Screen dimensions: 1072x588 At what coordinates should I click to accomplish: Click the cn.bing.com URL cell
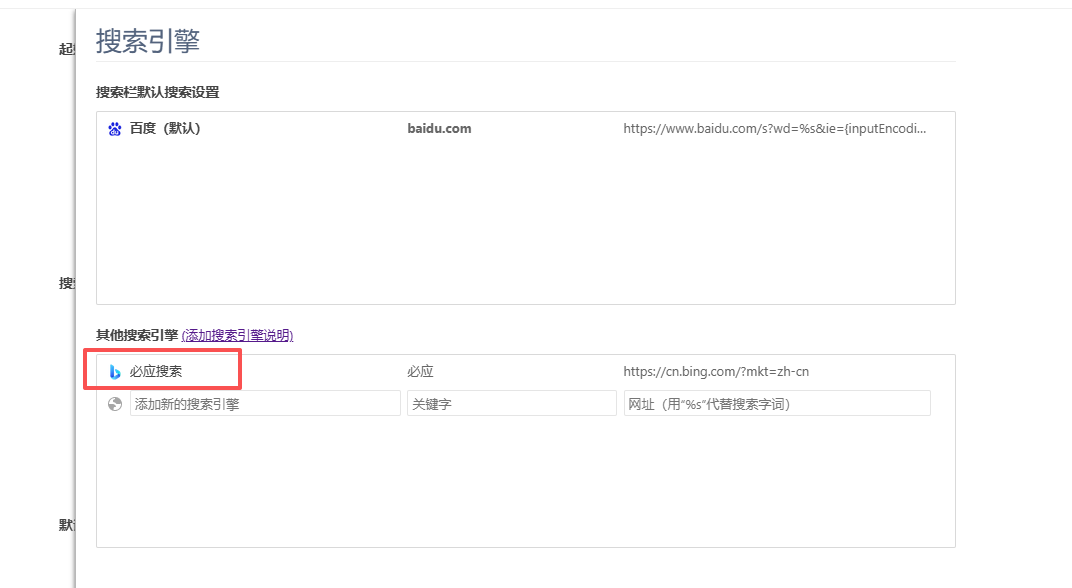[x=715, y=372]
